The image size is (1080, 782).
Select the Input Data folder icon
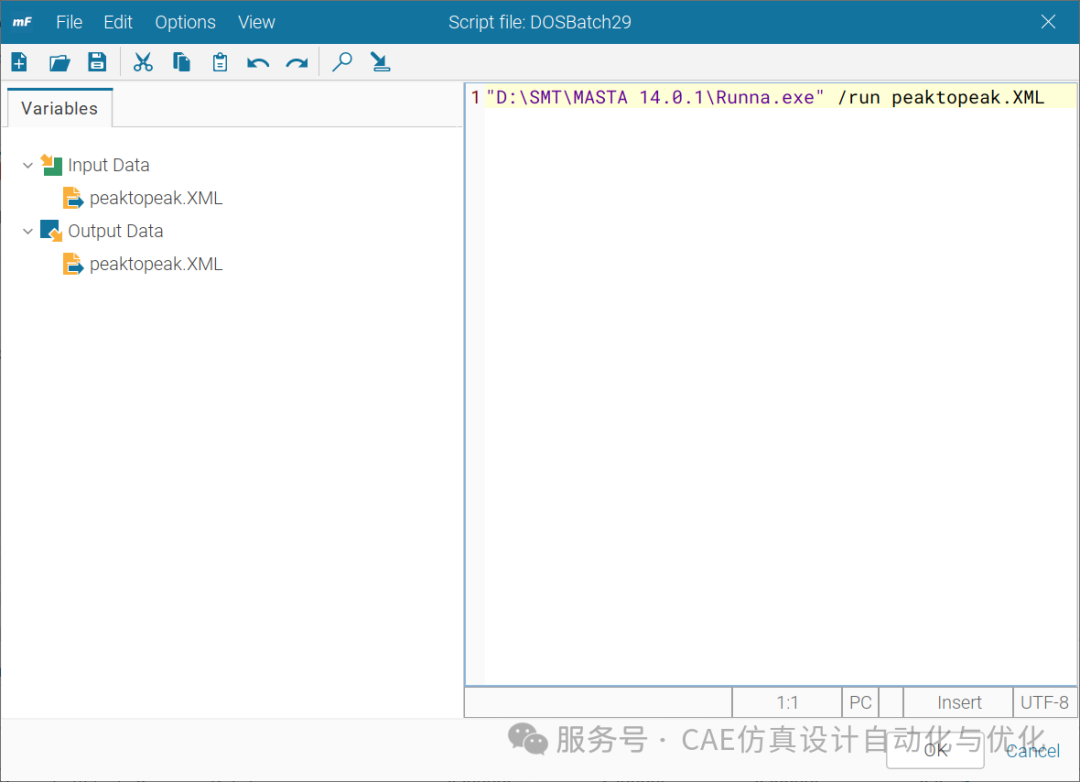pyautogui.click(x=51, y=165)
